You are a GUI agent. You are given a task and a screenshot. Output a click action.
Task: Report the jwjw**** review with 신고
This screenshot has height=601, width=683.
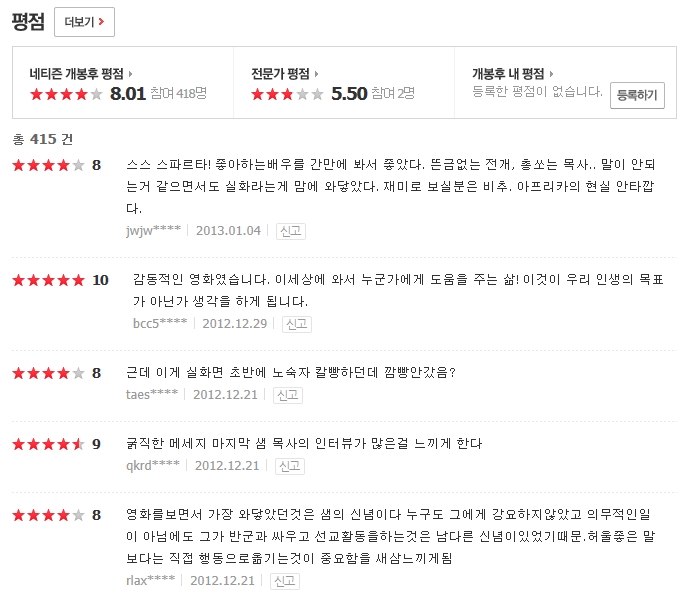291,231
